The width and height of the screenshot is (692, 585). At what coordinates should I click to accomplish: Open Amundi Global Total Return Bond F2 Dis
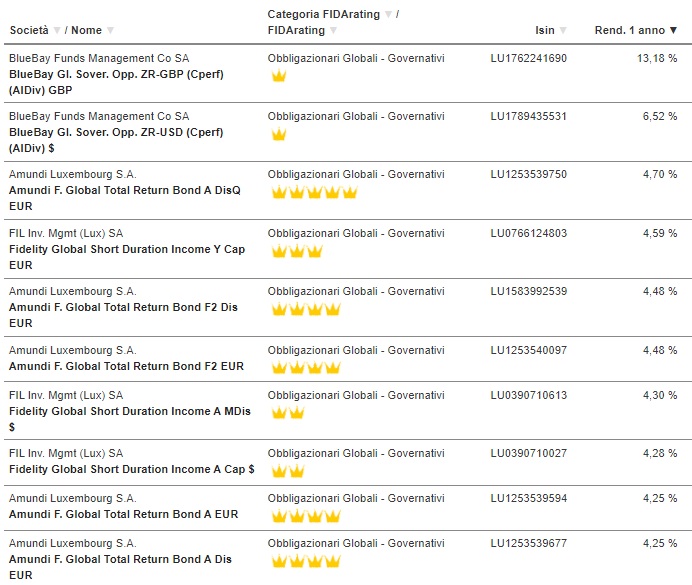click(x=124, y=315)
